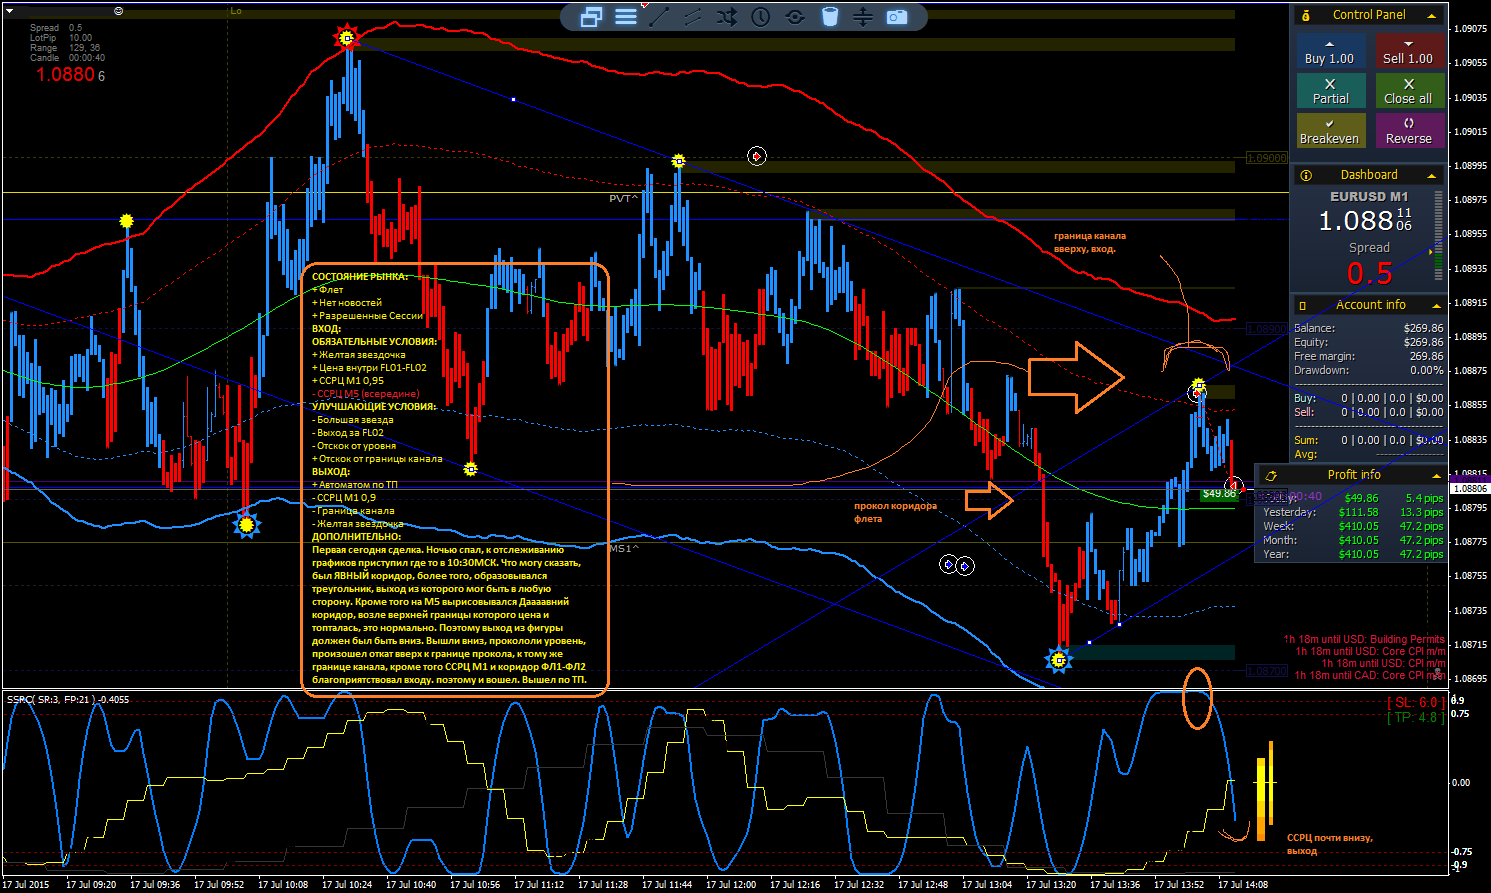Click the Month profit row
This screenshot has width=1491, height=893.
(1352, 540)
